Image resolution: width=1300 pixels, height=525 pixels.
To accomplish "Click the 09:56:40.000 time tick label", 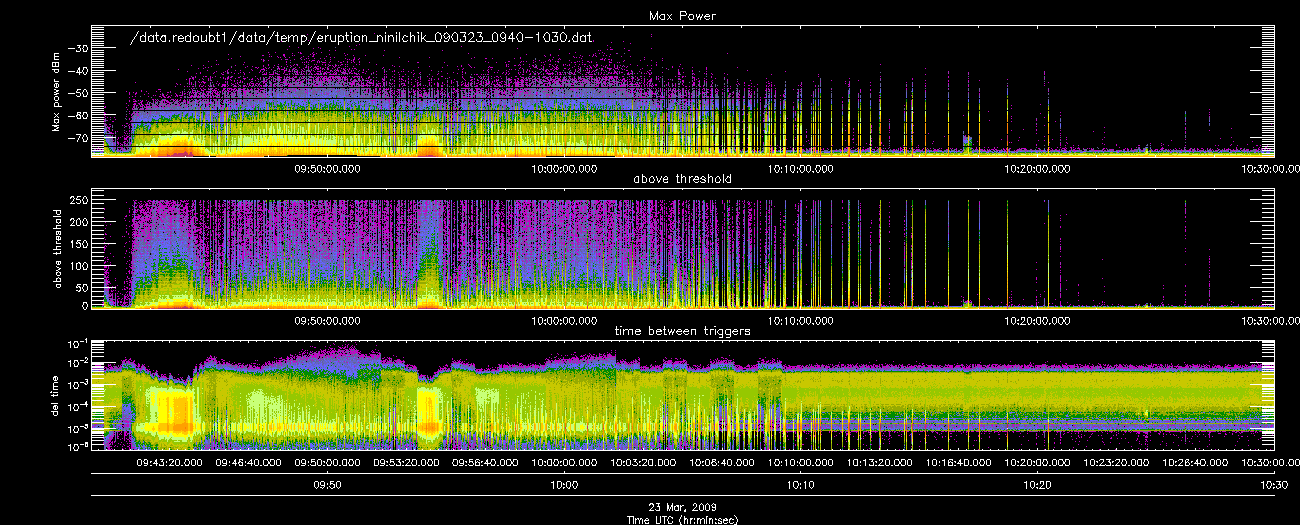I will pos(485,463).
